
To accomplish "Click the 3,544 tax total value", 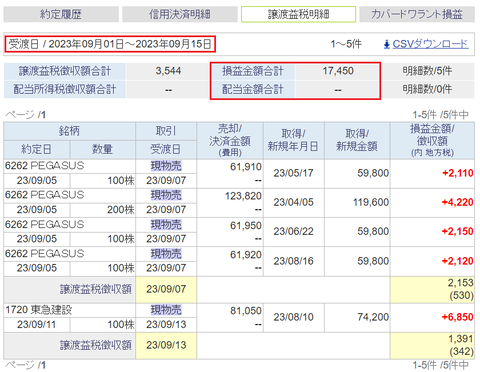I will pyautogui.click(x=168, y=71).
